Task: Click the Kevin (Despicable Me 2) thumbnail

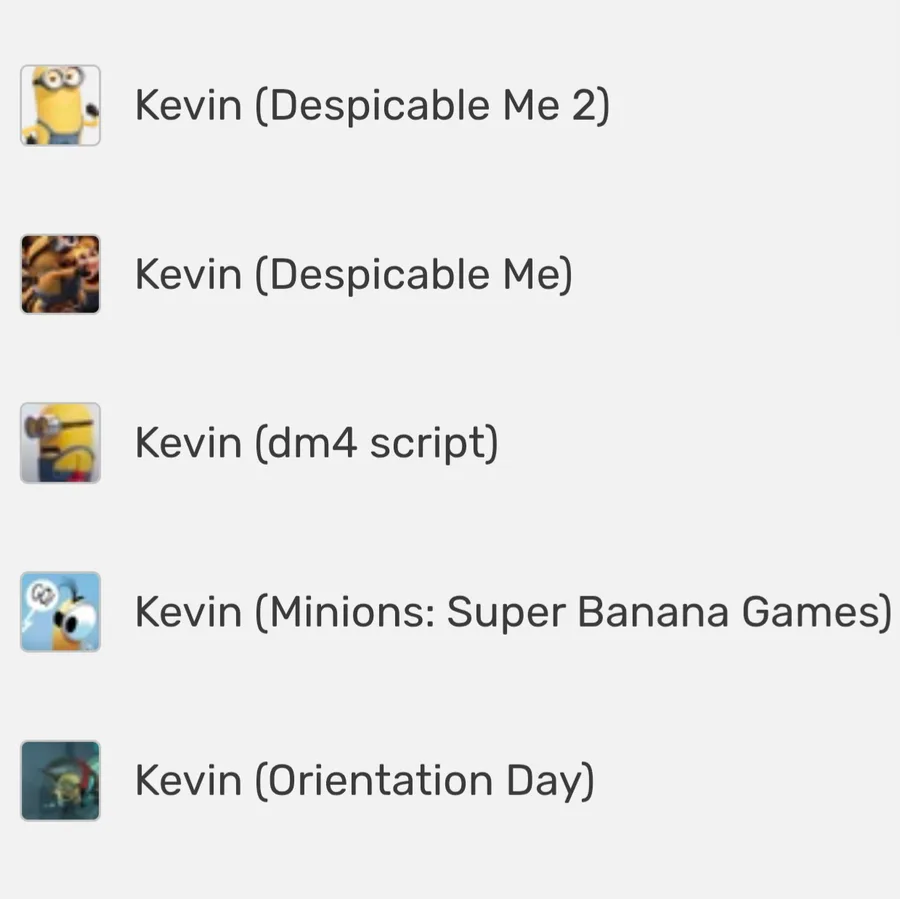Action: 60,105
